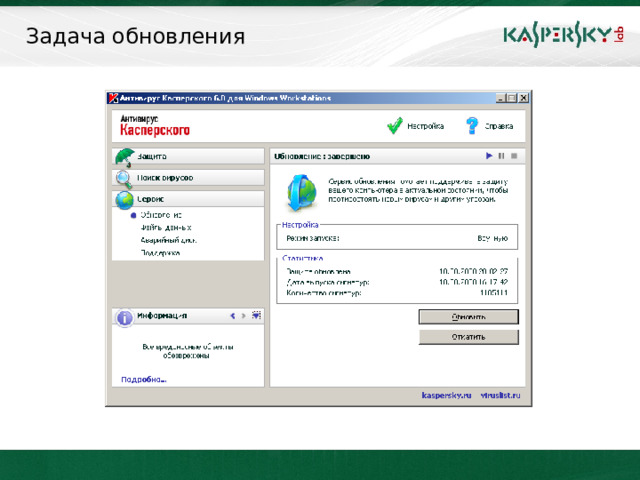This screenshot has height=480, width=640.
Task: Click the round Информация icon
Action: point(124,317)
